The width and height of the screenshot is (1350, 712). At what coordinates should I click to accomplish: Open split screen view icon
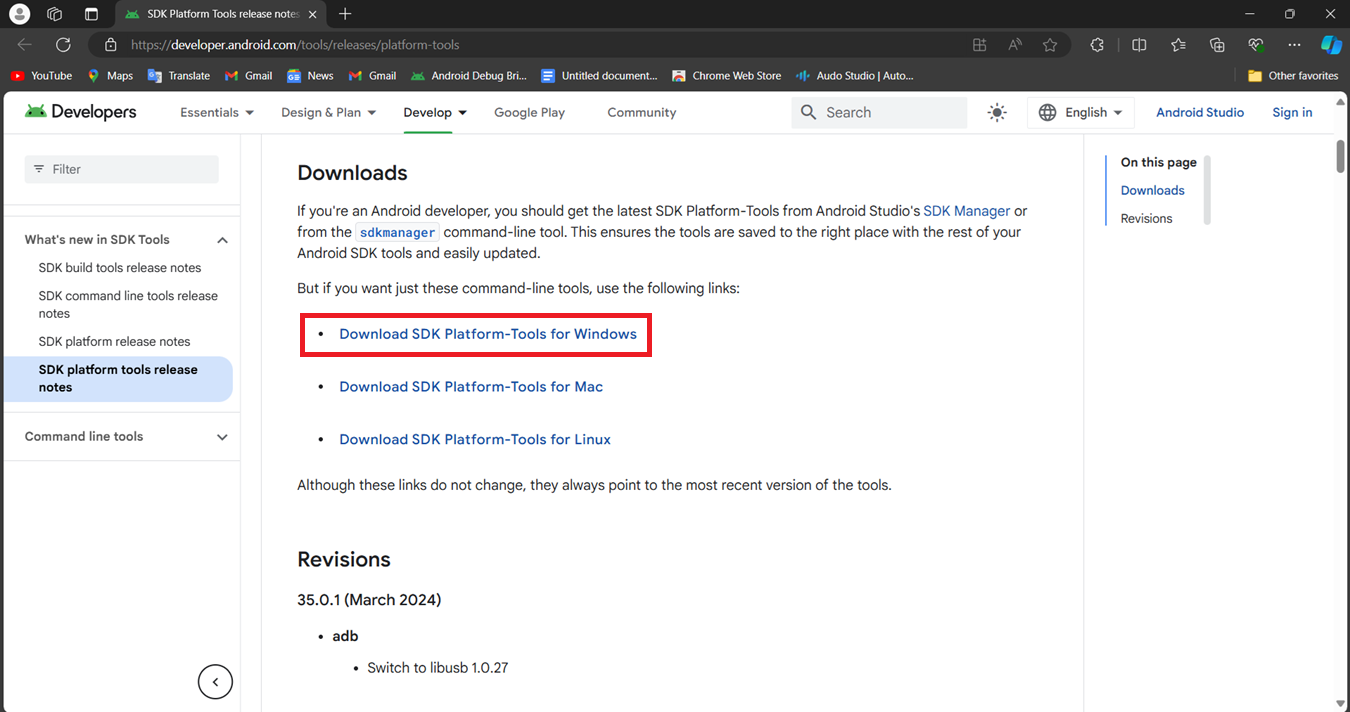(1139, 45)
